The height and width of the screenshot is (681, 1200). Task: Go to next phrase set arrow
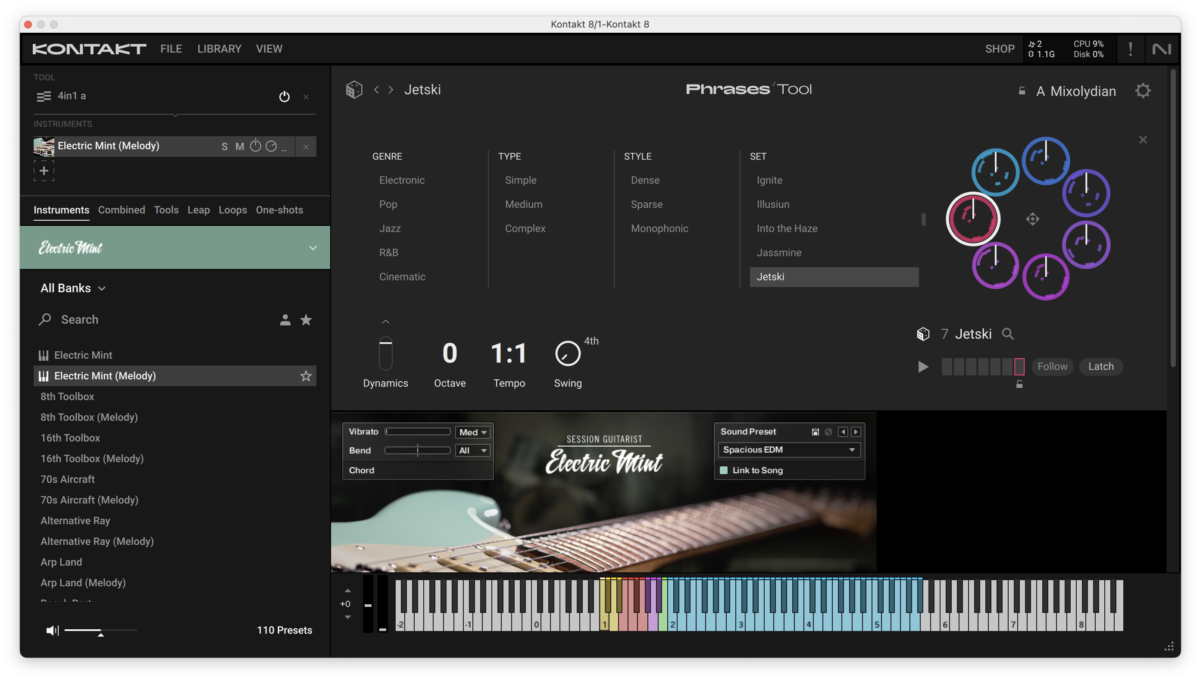391,90
